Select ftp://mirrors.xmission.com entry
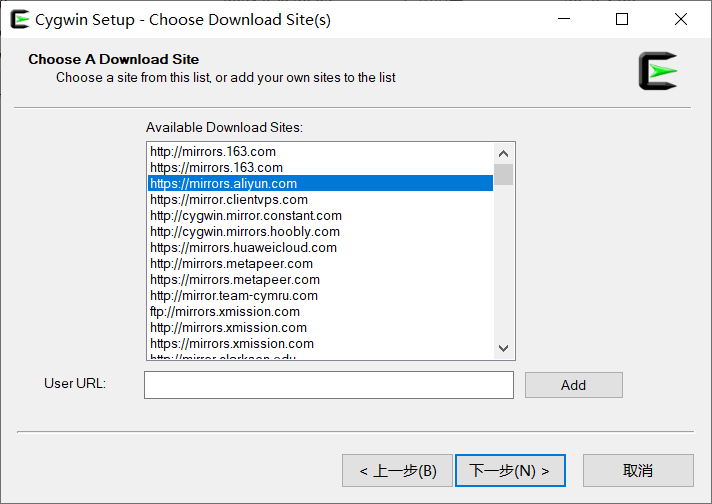Viewport: 712px width, 504px height. pyautogui.click(x=320, y=311)
